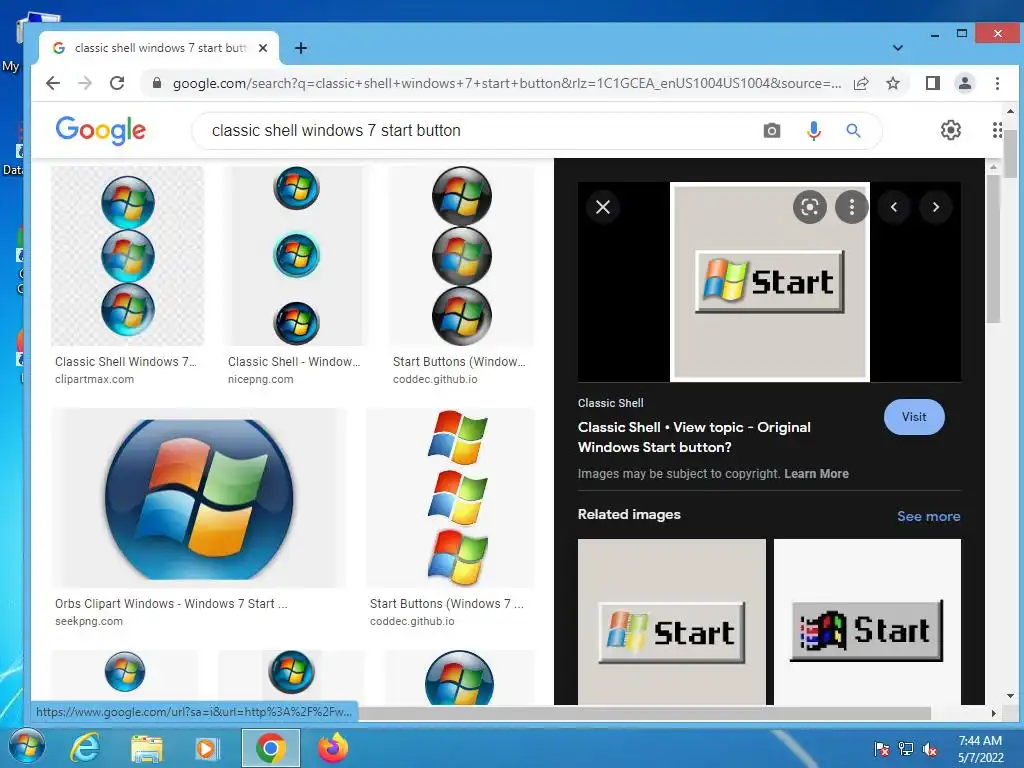Image resolution: width=1024 pixels, height=768 pixels.
Task: Open seekpng.com Orbs Clipart thumbnail
Action: [x=199, y=498]
